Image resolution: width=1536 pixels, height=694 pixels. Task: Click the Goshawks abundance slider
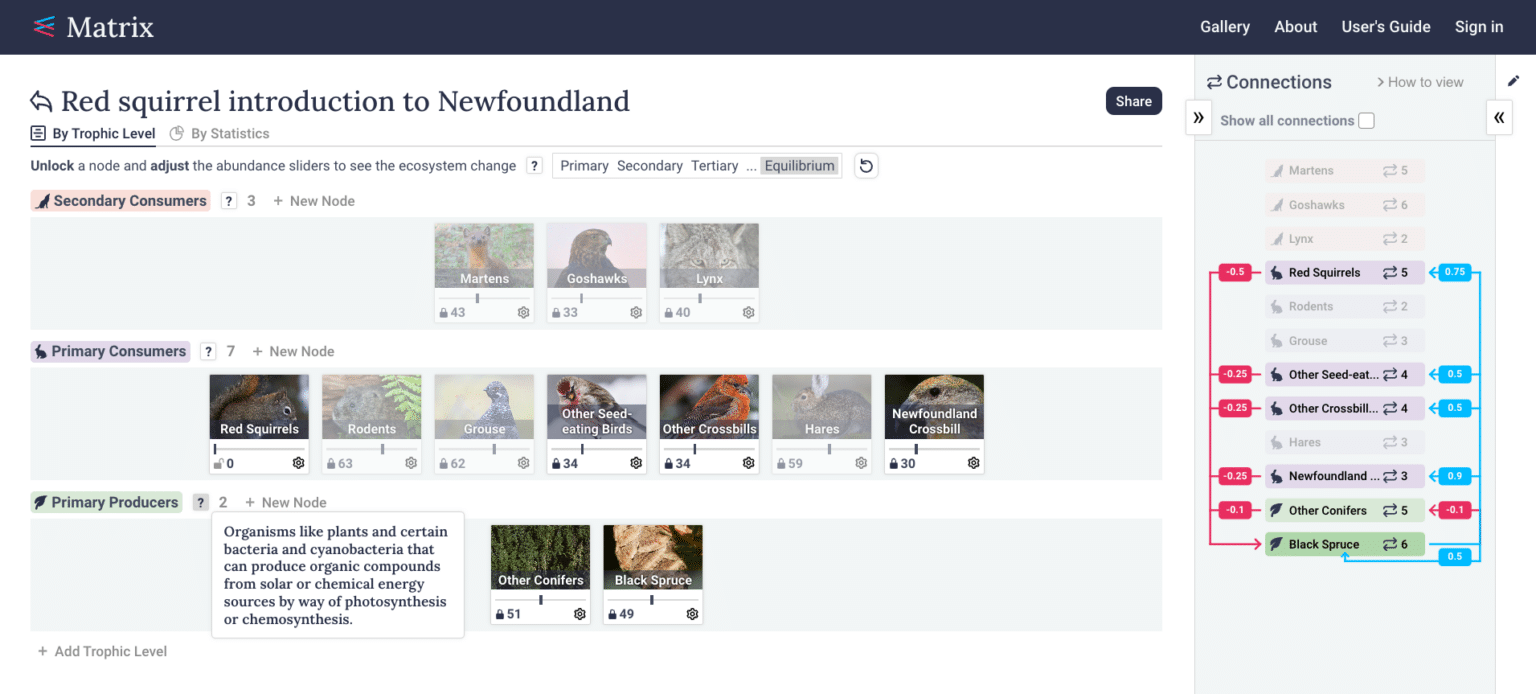596,298
